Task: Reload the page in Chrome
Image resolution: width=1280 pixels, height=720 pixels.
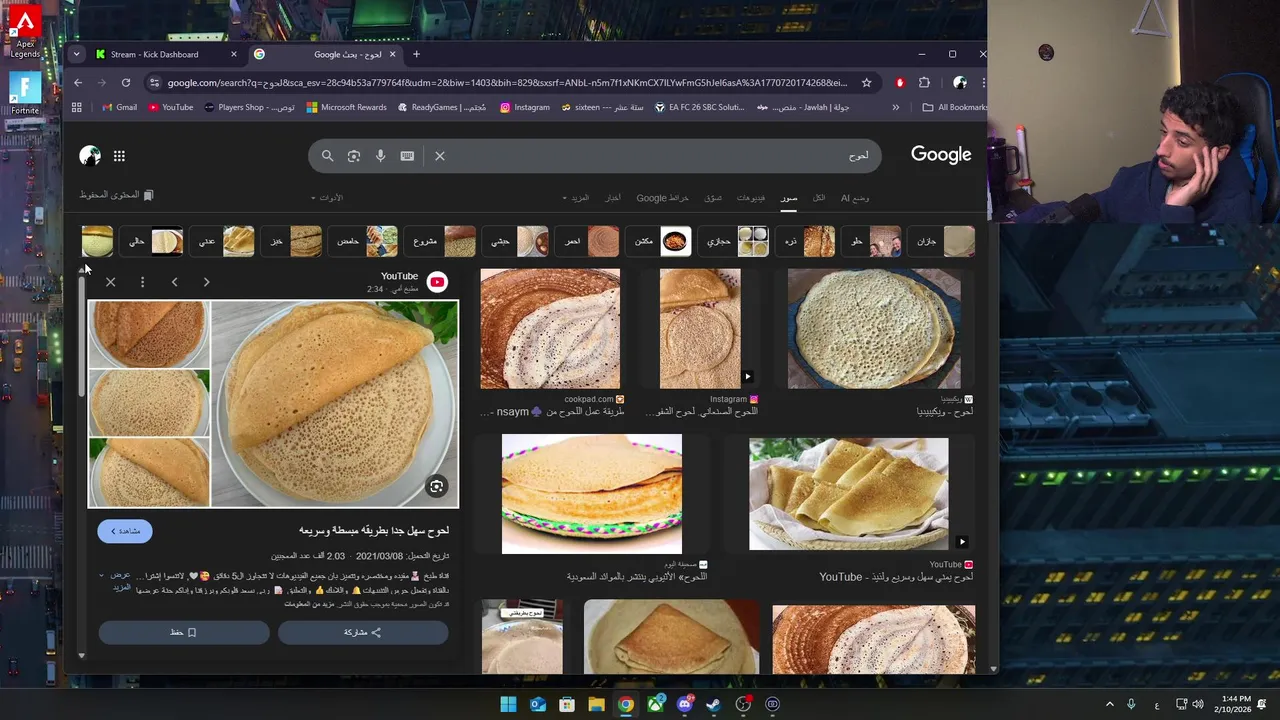Action: (x=125, y=83)
